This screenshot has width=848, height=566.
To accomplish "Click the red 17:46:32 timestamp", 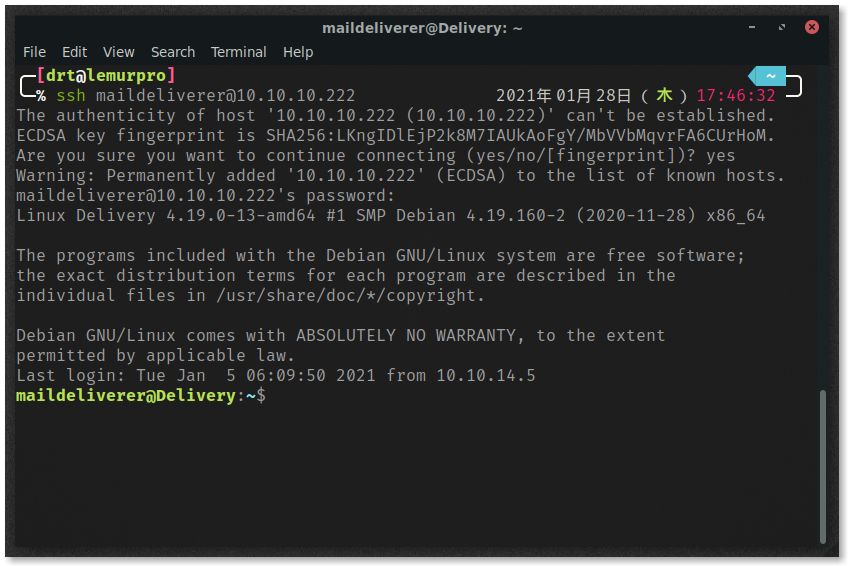I will (736, 96).
